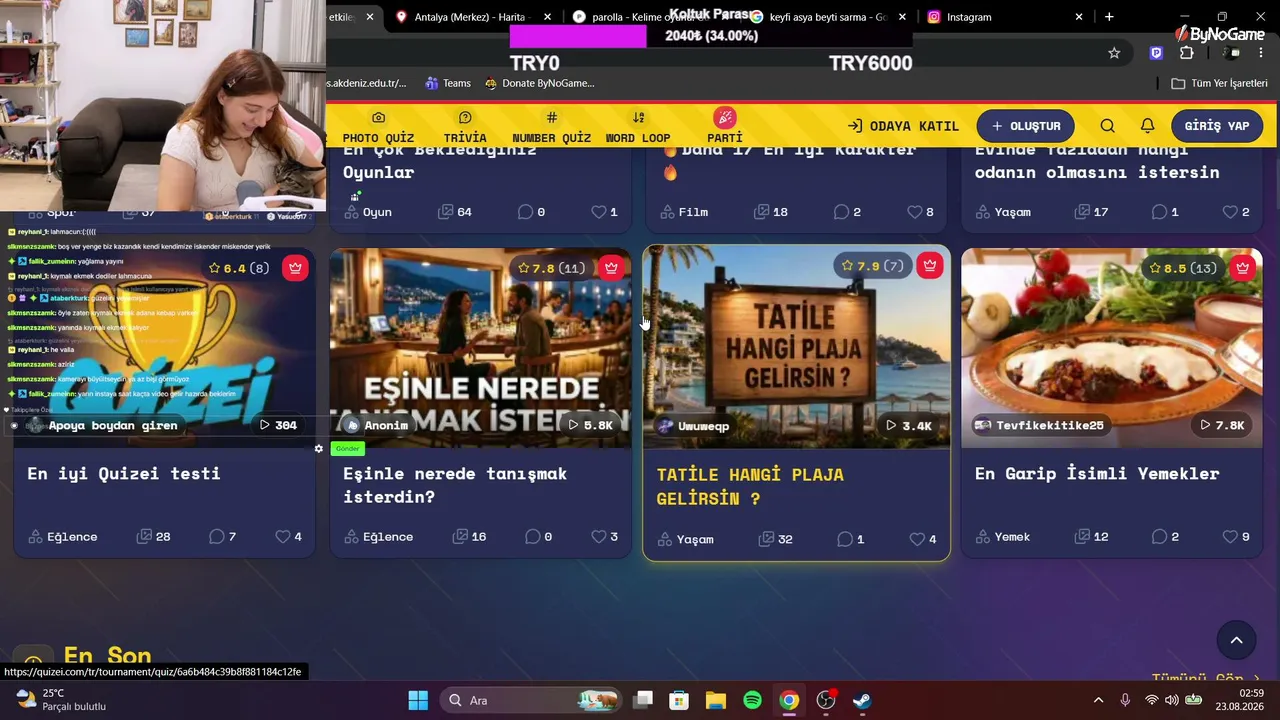Open the Windows Start menu
Screen dimensions: 1280x720
click(418, 700)
